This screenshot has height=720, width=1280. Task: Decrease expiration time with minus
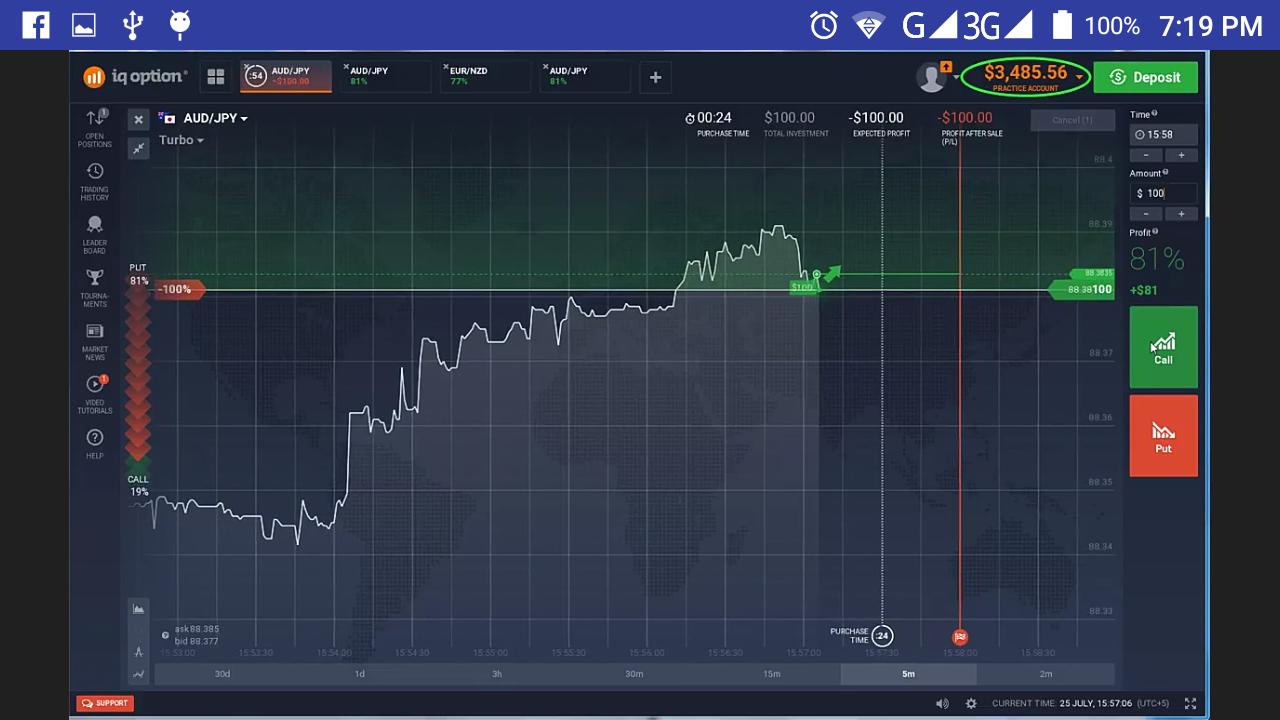1146,155
